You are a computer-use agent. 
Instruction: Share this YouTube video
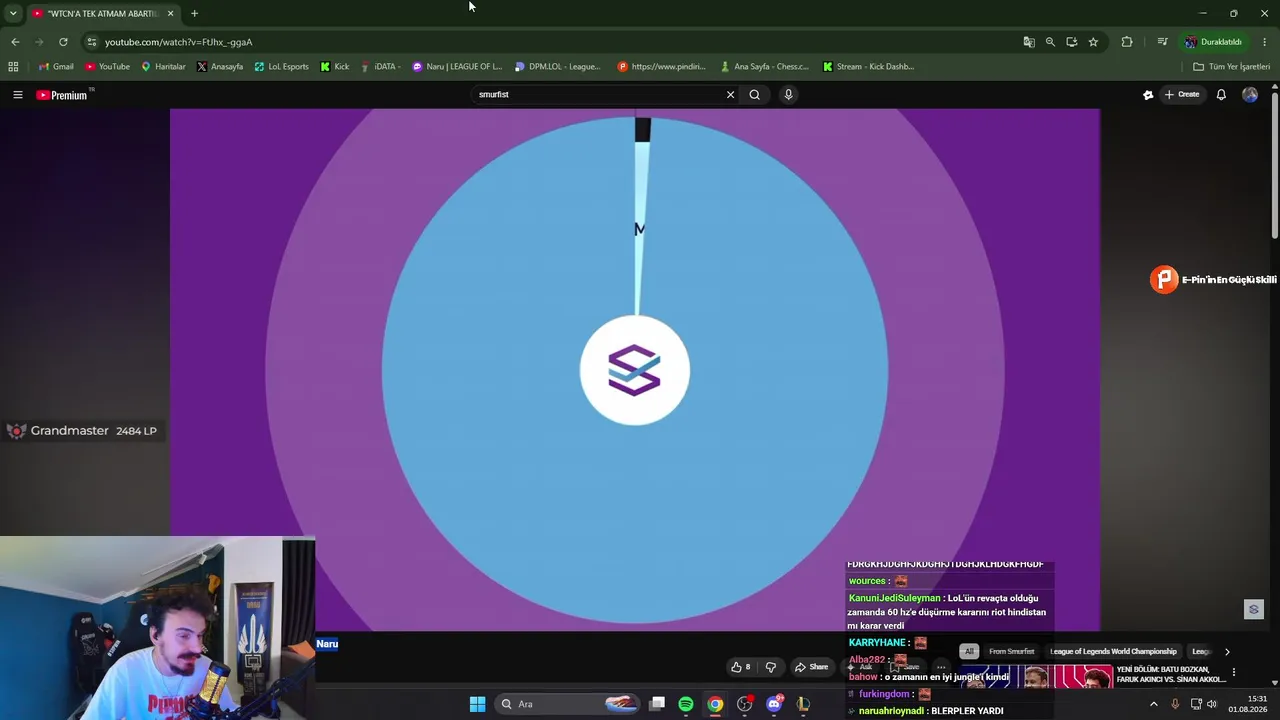coord(811,667)
